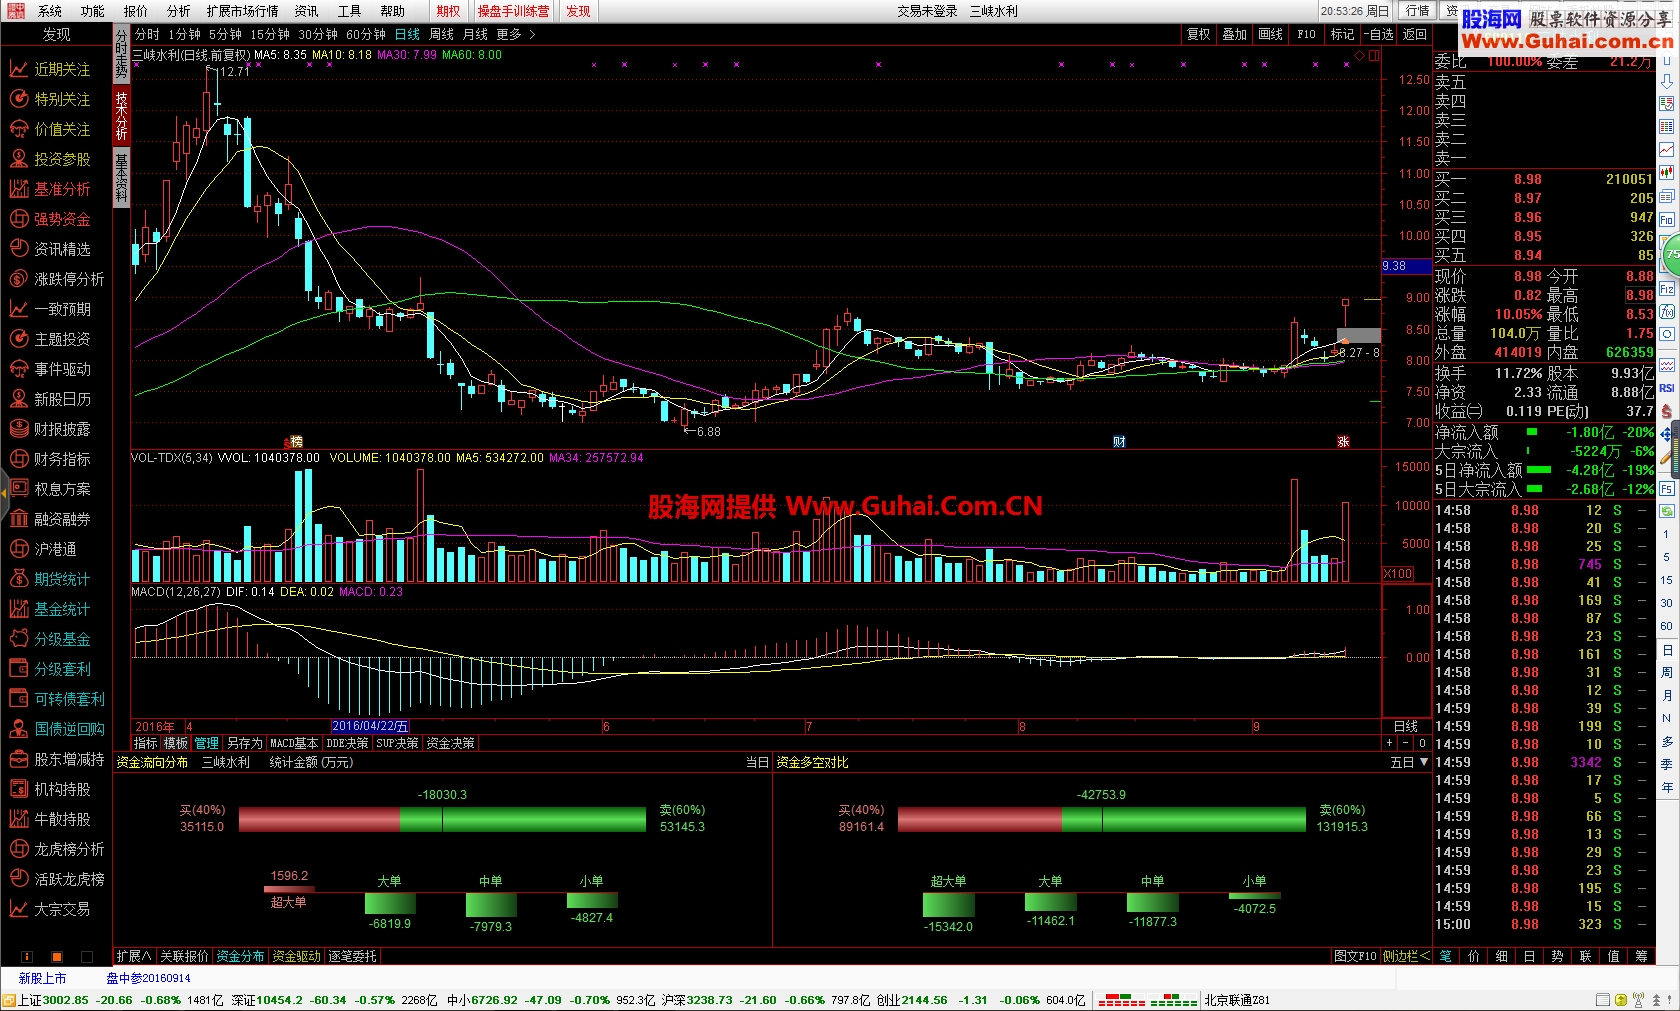Click the 新股上市 link in status area

tap(42, 978)
